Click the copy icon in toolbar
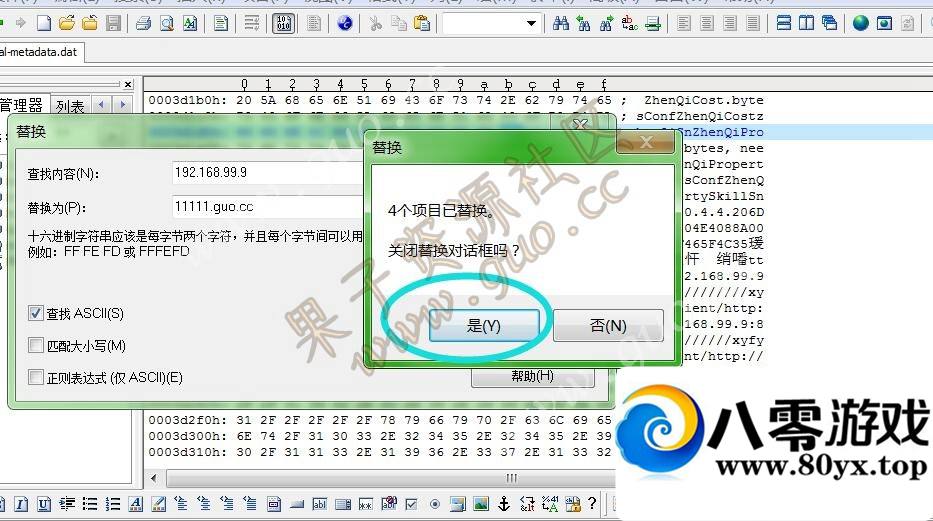The width and height of the screenshot is (933, 521). click(x=399, y=24)
